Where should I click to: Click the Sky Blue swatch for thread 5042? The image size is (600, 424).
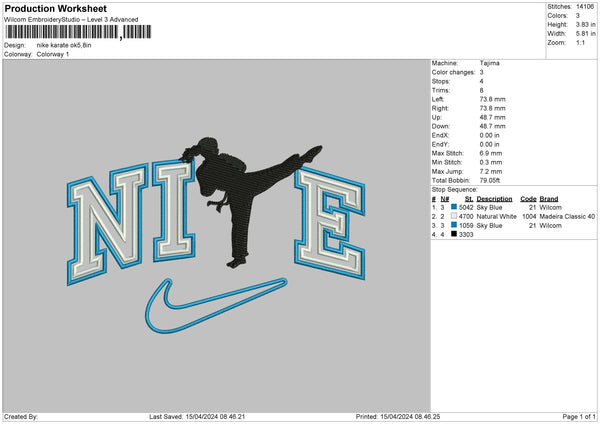click(x=454, y=207)
